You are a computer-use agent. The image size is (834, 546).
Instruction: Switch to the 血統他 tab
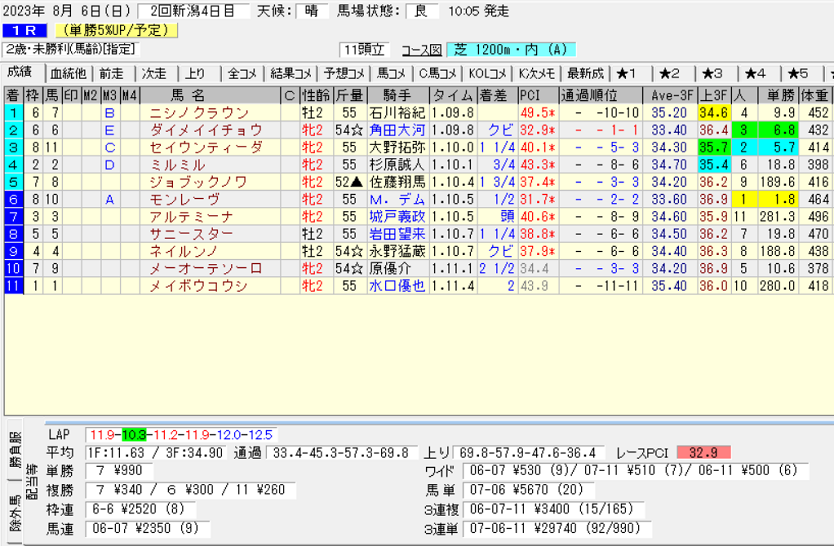point(67,74)
